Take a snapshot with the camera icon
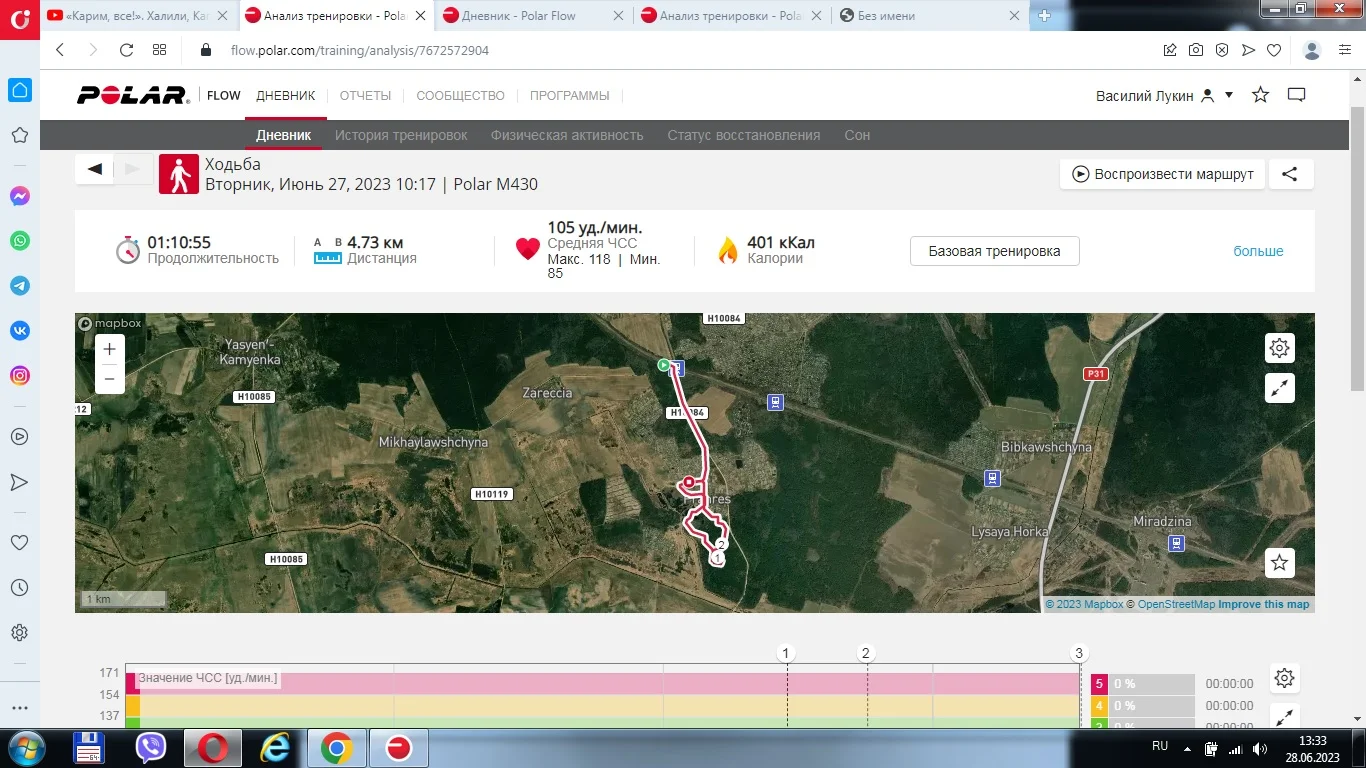The width and height of the screenshot is (1366, 768). point(1196,50)
